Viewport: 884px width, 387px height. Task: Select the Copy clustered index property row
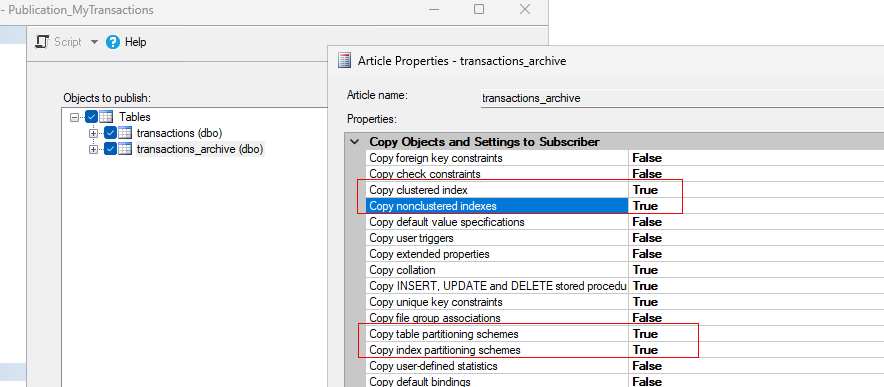pos(625,190)
